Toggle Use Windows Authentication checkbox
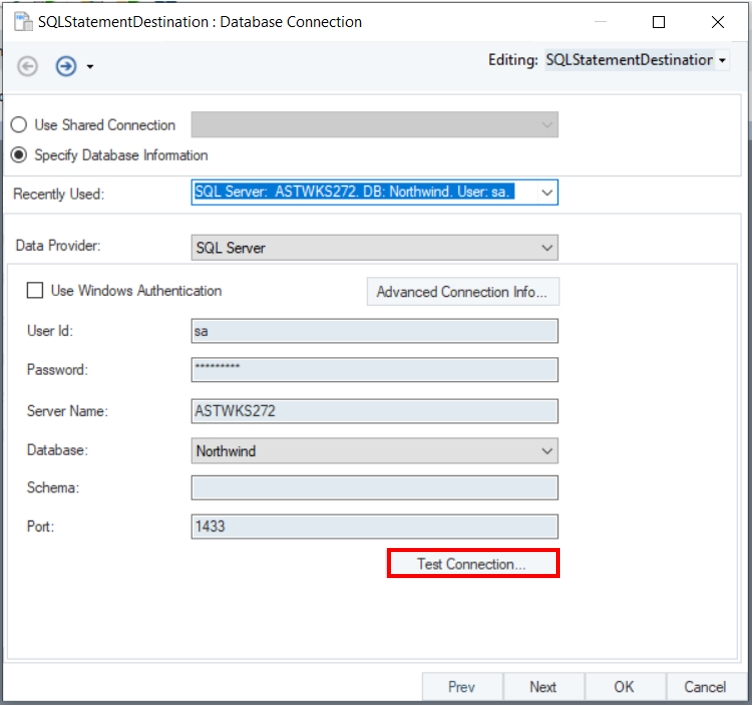754x706 pixels. click(x=35, y=291)
